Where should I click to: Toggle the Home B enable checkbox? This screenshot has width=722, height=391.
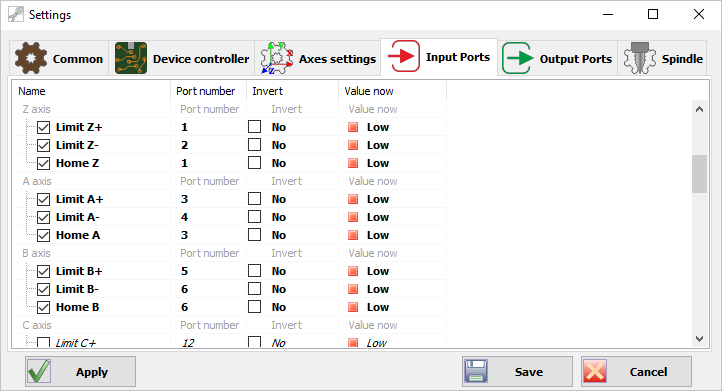point(43,307)
